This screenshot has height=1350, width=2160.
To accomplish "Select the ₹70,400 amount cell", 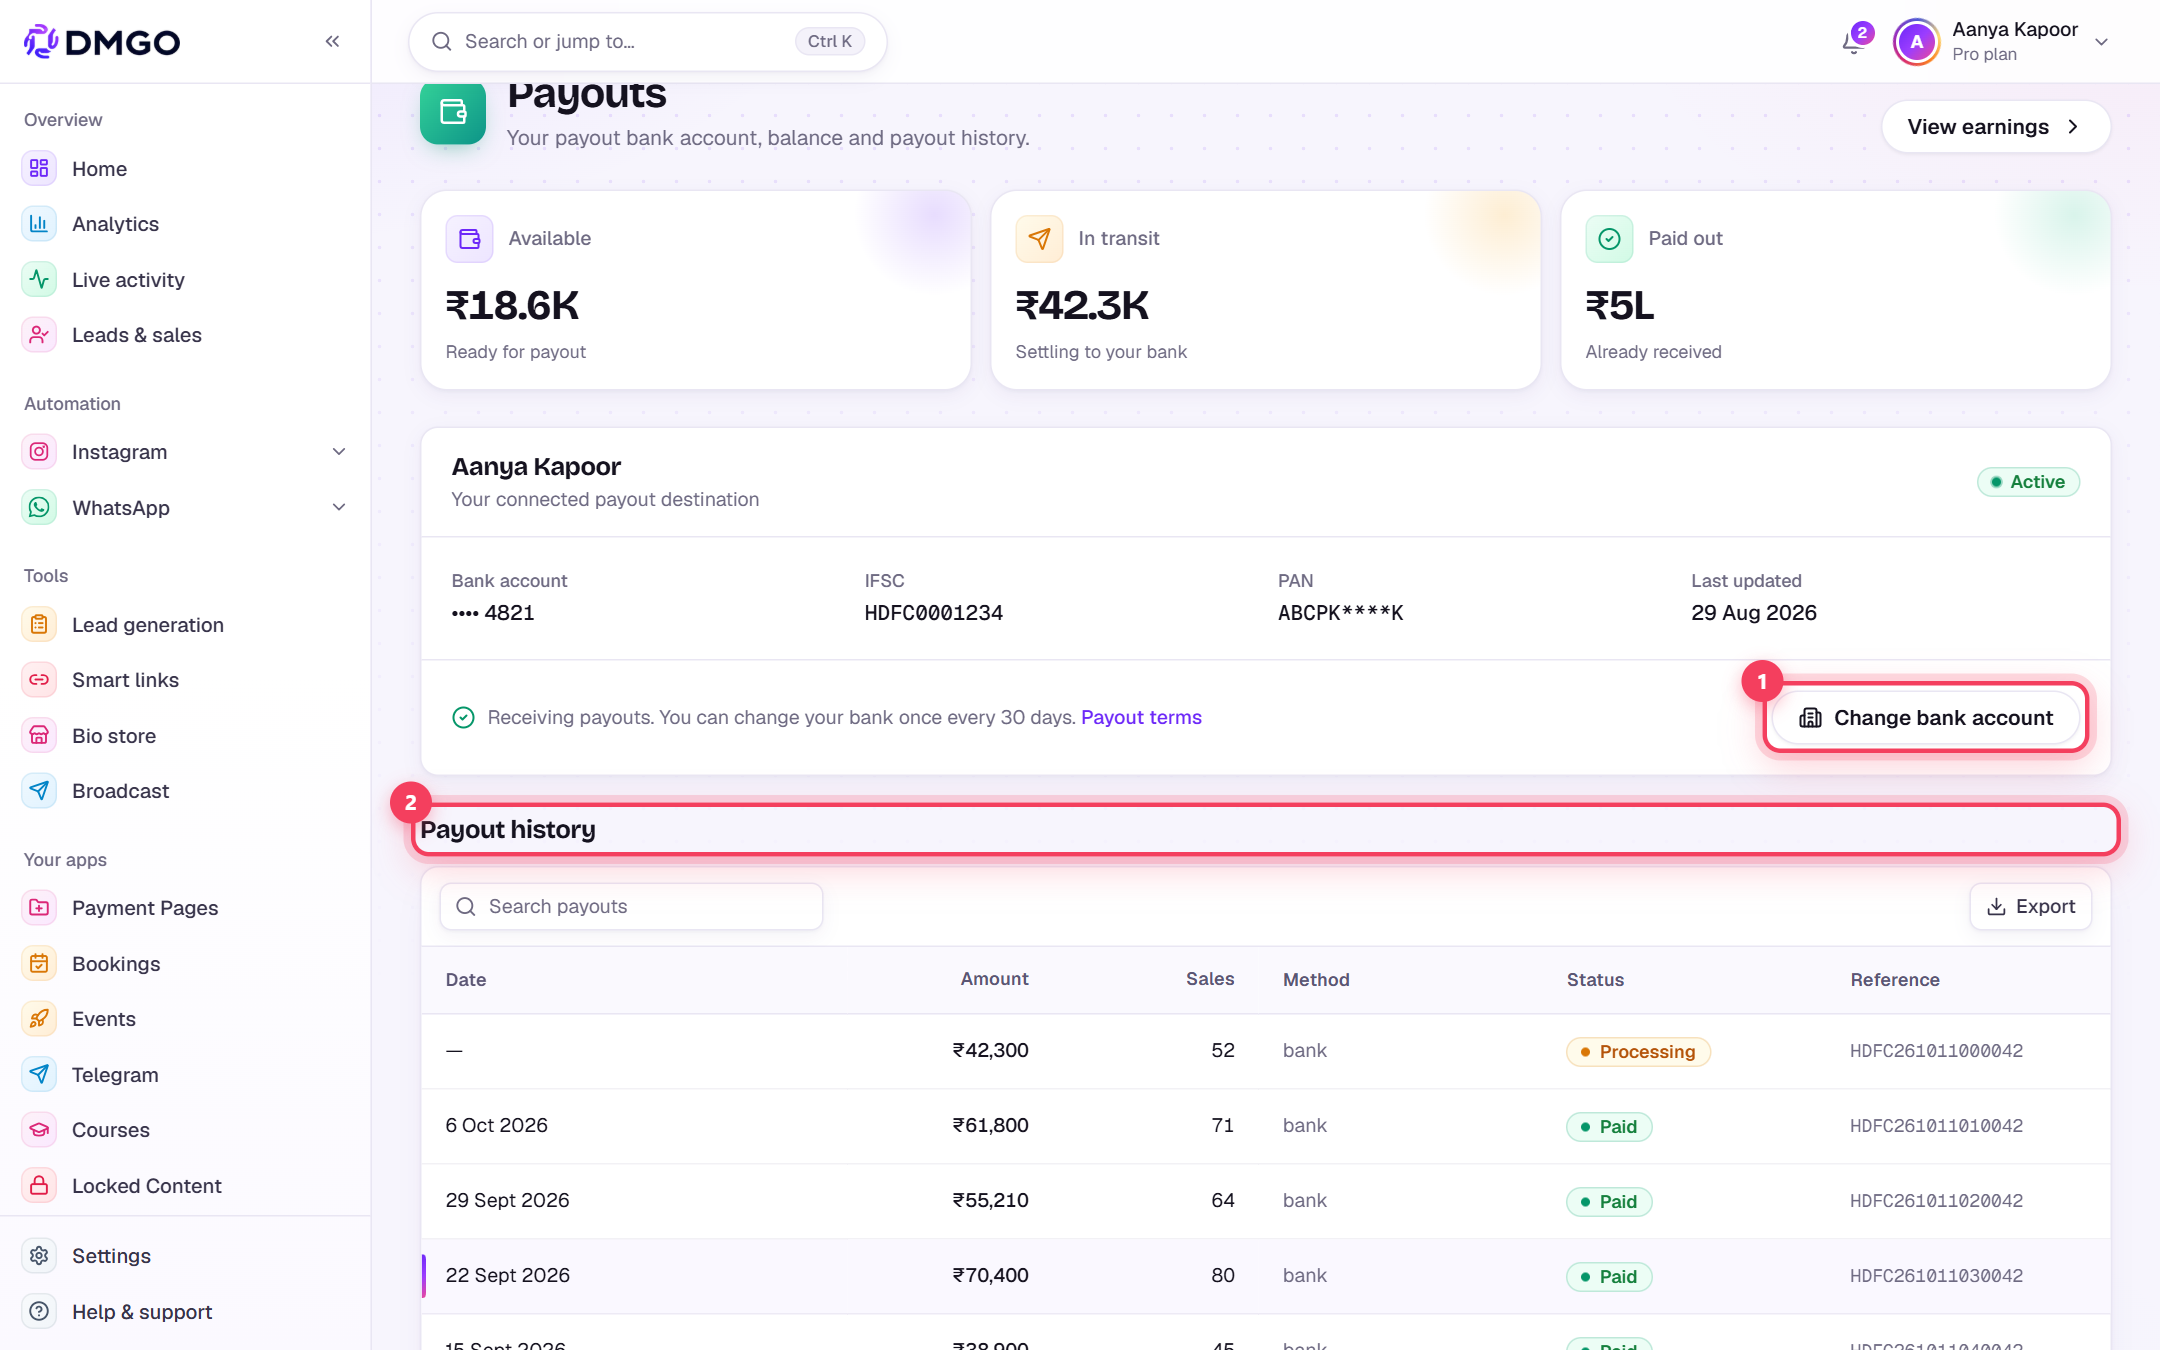I will click(990, 1275).
